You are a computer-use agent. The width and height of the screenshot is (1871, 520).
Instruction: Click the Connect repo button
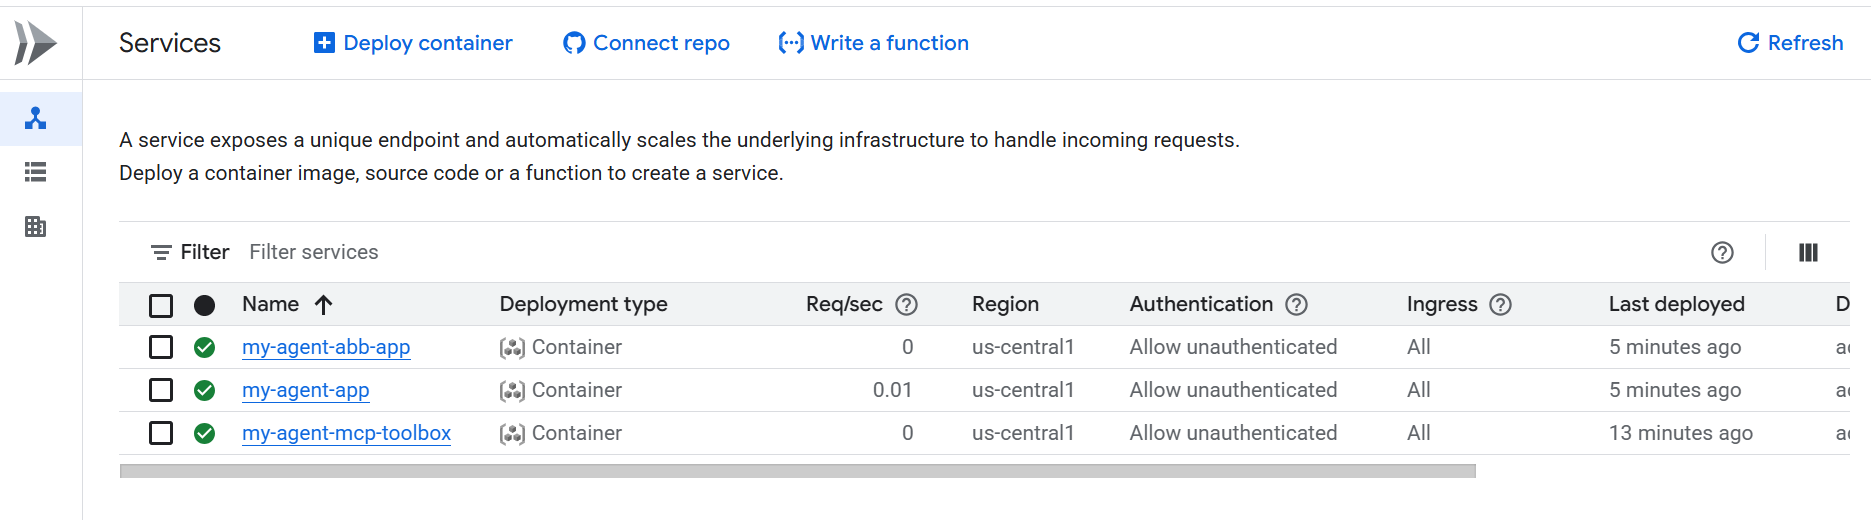pyautogui.click(x=646, y=43)
